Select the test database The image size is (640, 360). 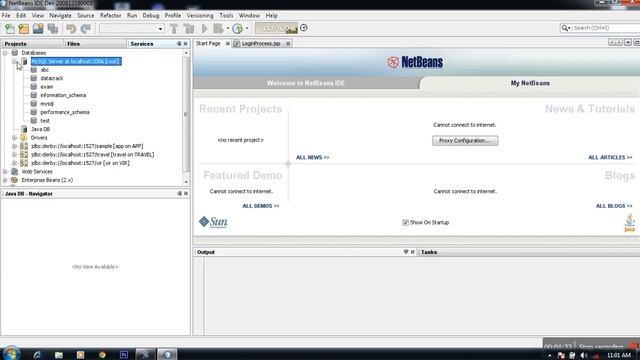coord(45,120)
